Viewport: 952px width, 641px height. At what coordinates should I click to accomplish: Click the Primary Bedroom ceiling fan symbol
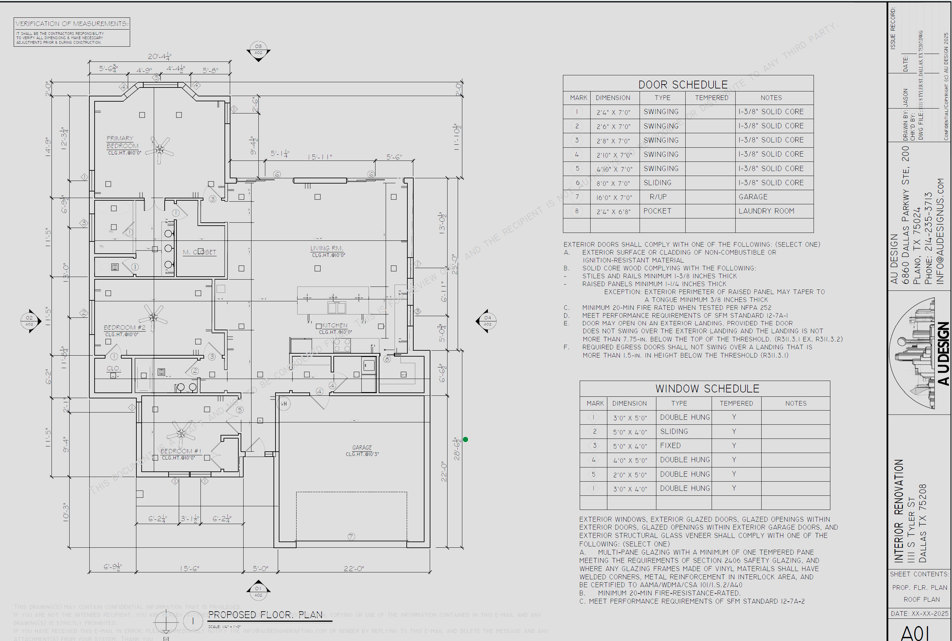tap(159, 150)
